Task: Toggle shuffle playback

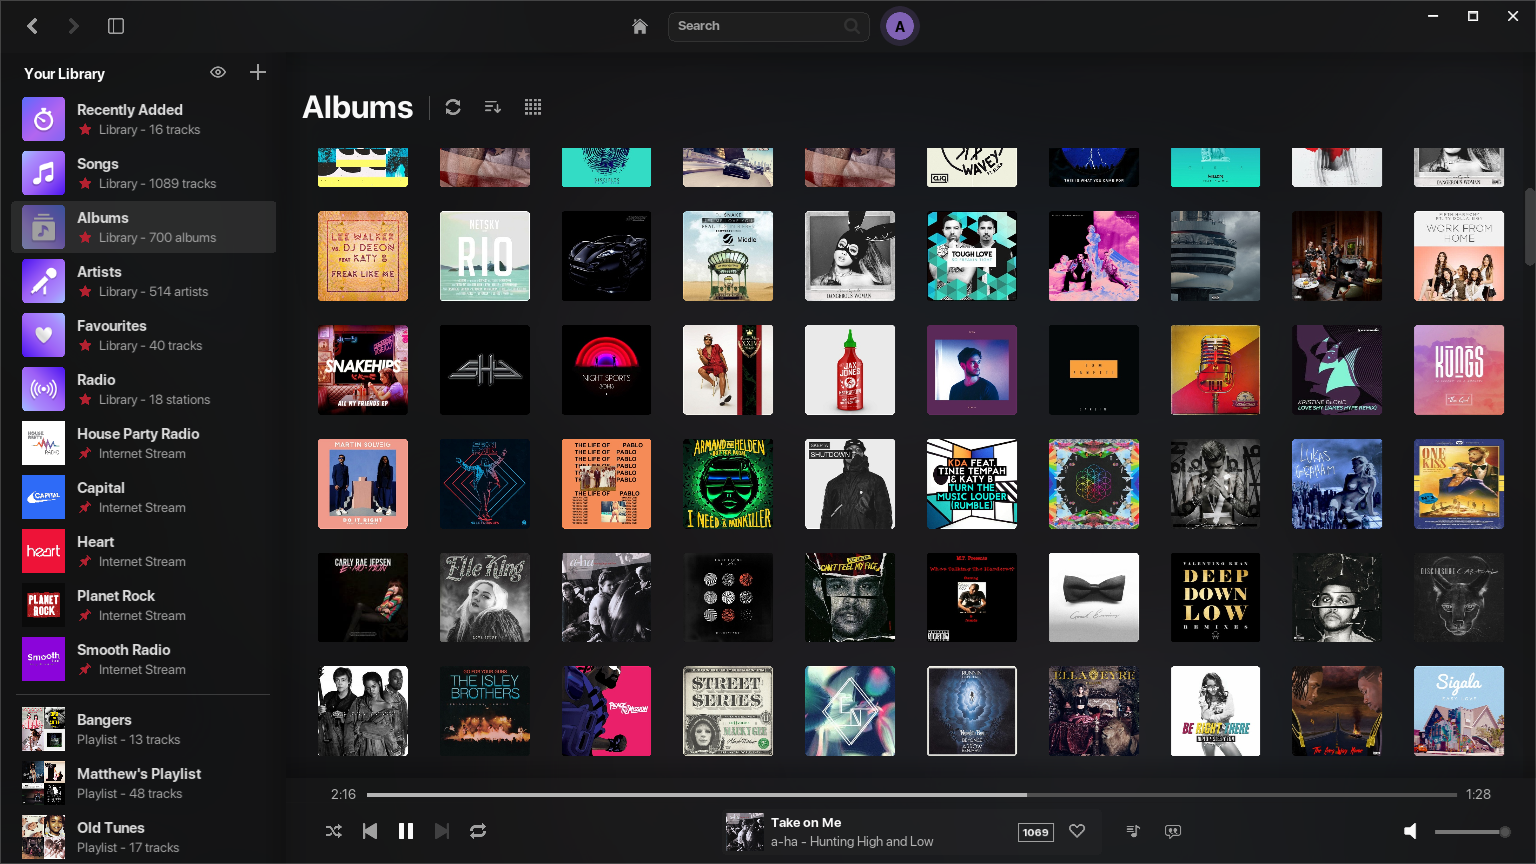Action: point(334,831)
